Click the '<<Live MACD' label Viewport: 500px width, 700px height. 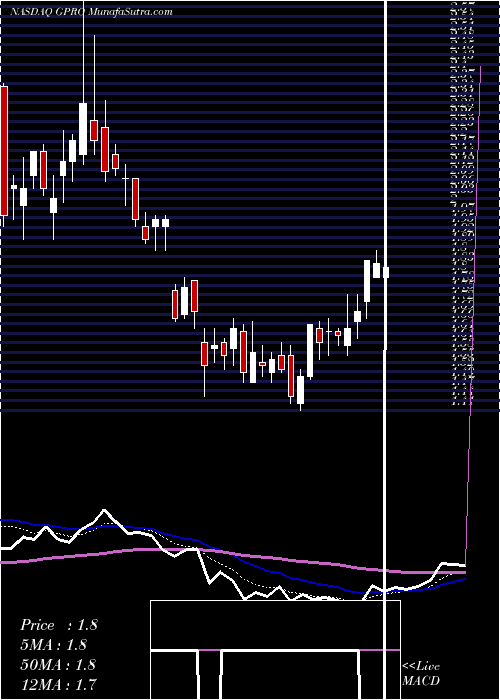point(421,673)
